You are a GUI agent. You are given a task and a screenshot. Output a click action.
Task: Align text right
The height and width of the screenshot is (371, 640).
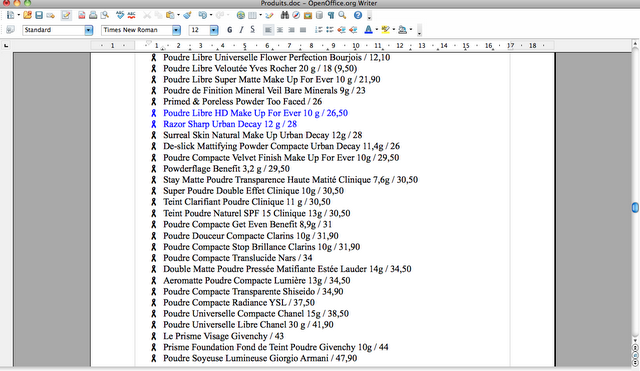291,30
